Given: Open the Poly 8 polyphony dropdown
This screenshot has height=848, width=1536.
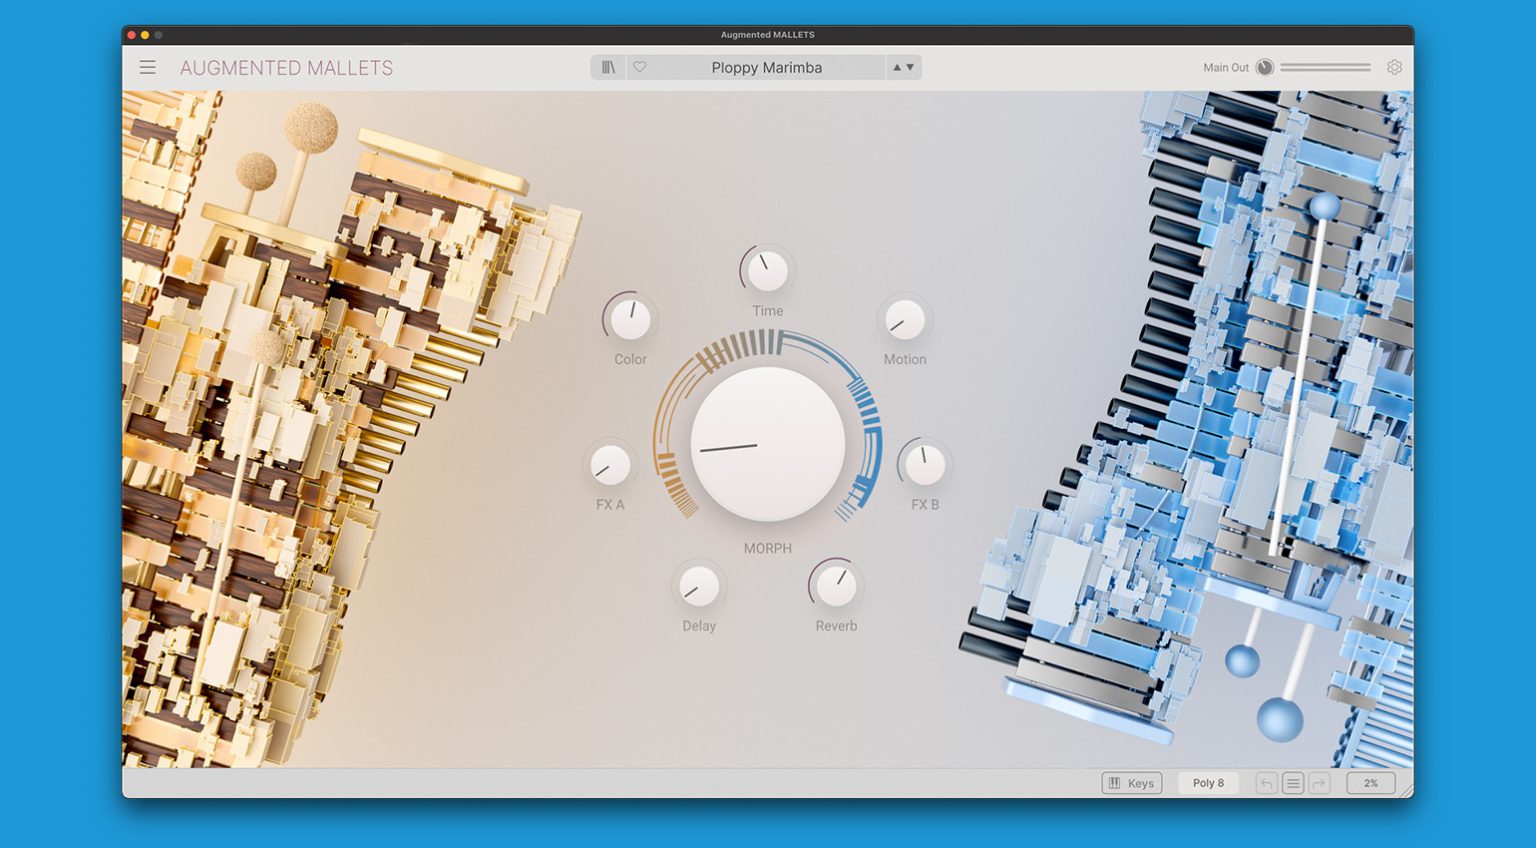Looking at the screenshot, I should pos(1208,783).
